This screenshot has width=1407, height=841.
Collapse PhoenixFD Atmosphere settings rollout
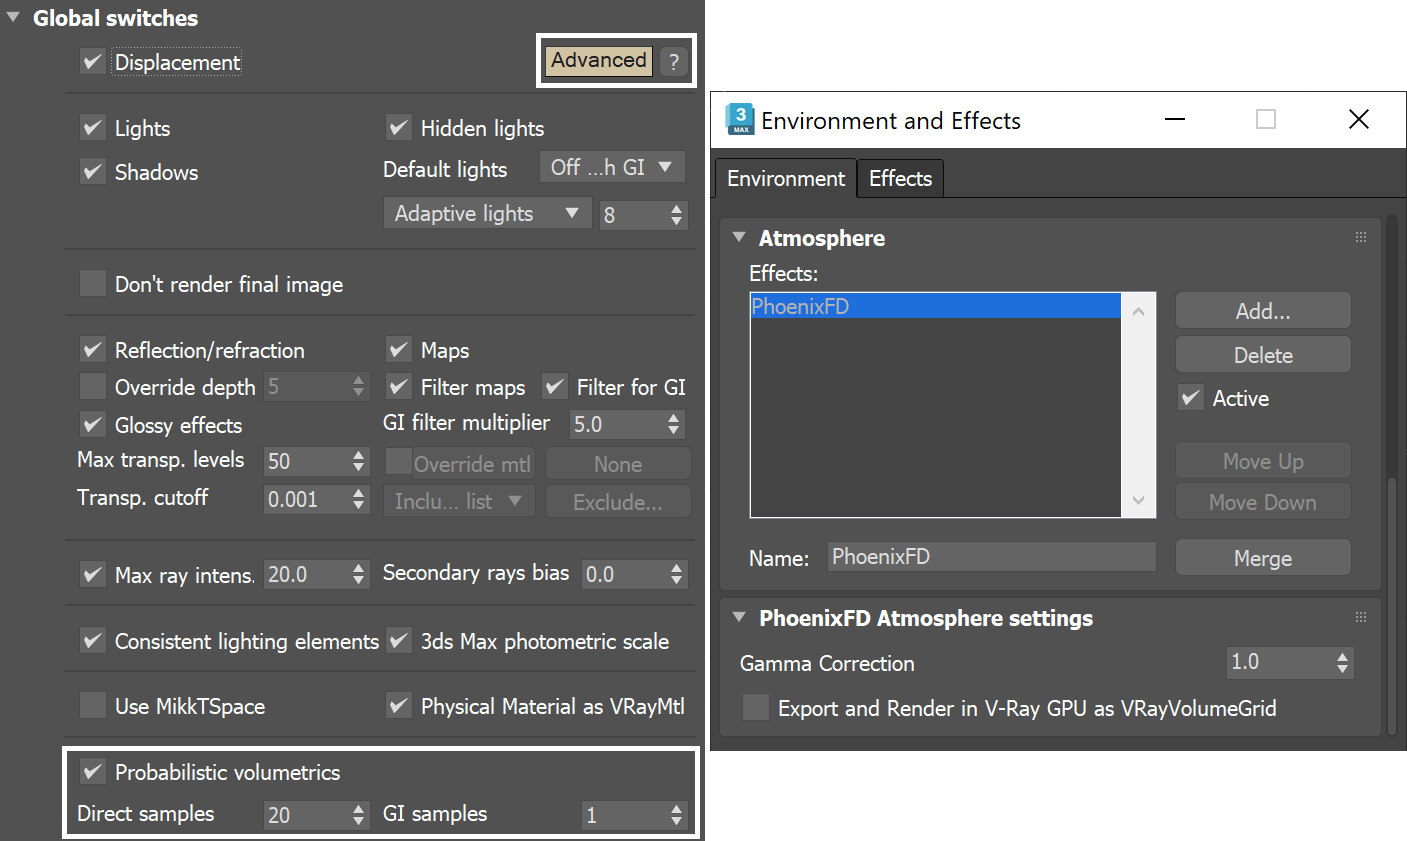tap(739, 618)
